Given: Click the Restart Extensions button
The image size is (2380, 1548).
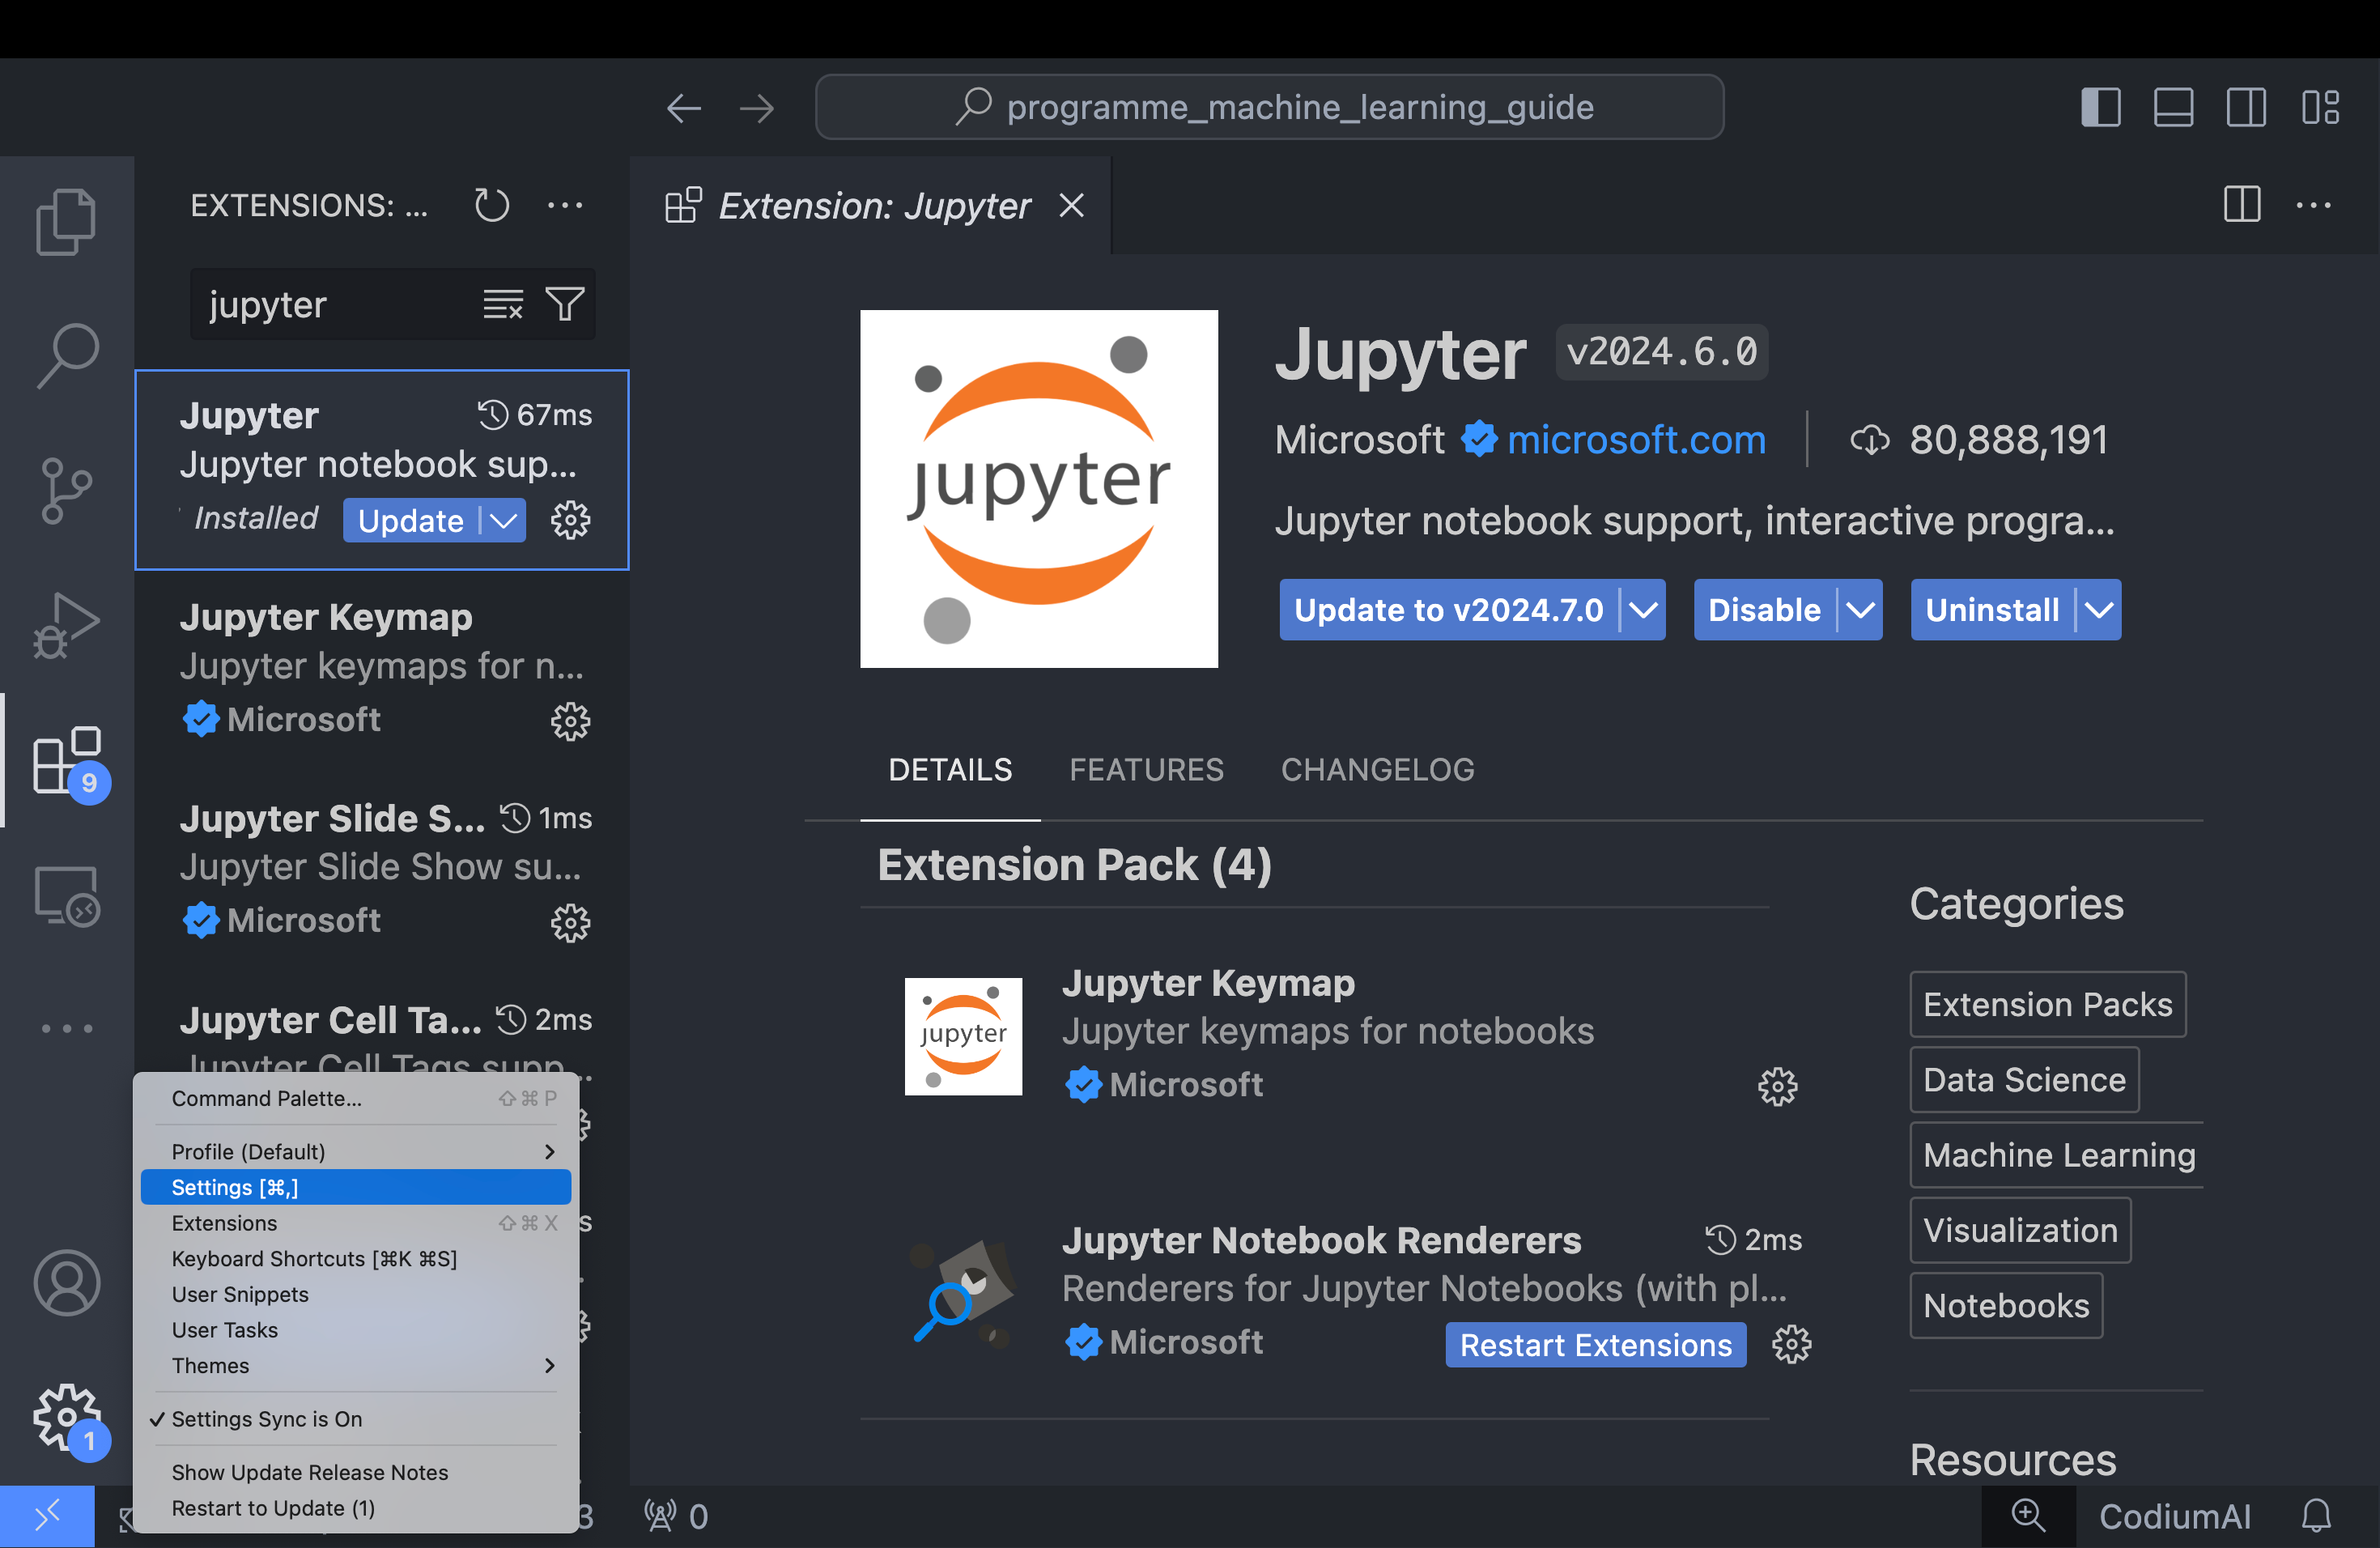Looking at the screenshot, I should click(1596, 1345).
